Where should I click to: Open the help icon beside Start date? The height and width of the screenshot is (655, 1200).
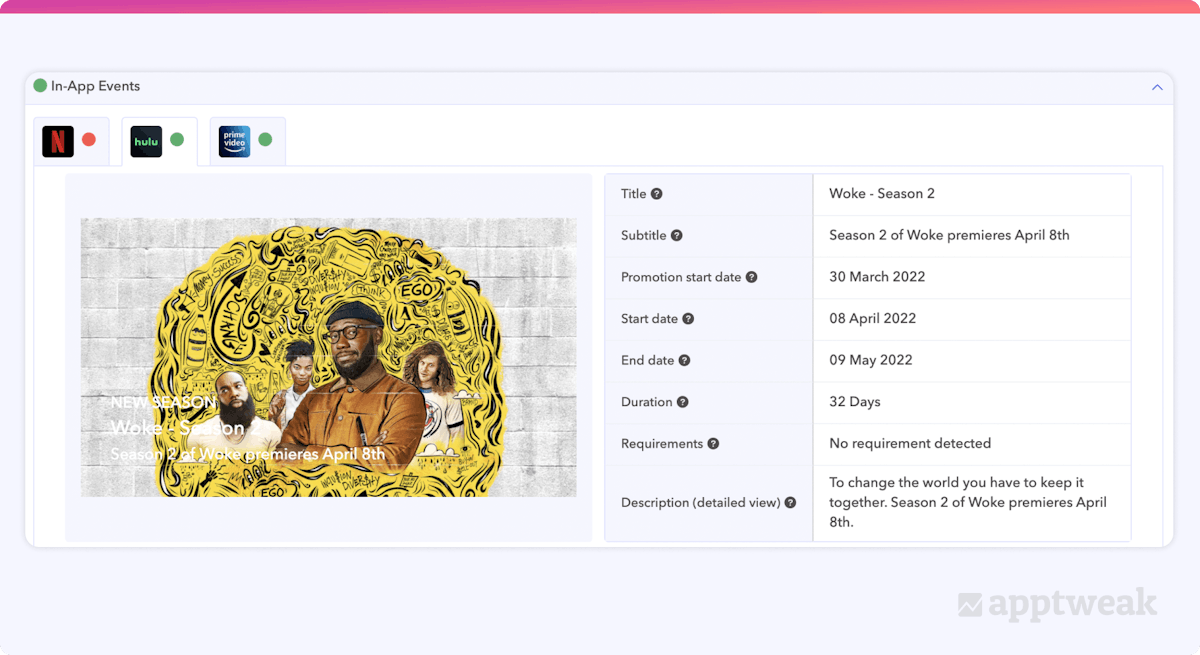pos(688,319)
